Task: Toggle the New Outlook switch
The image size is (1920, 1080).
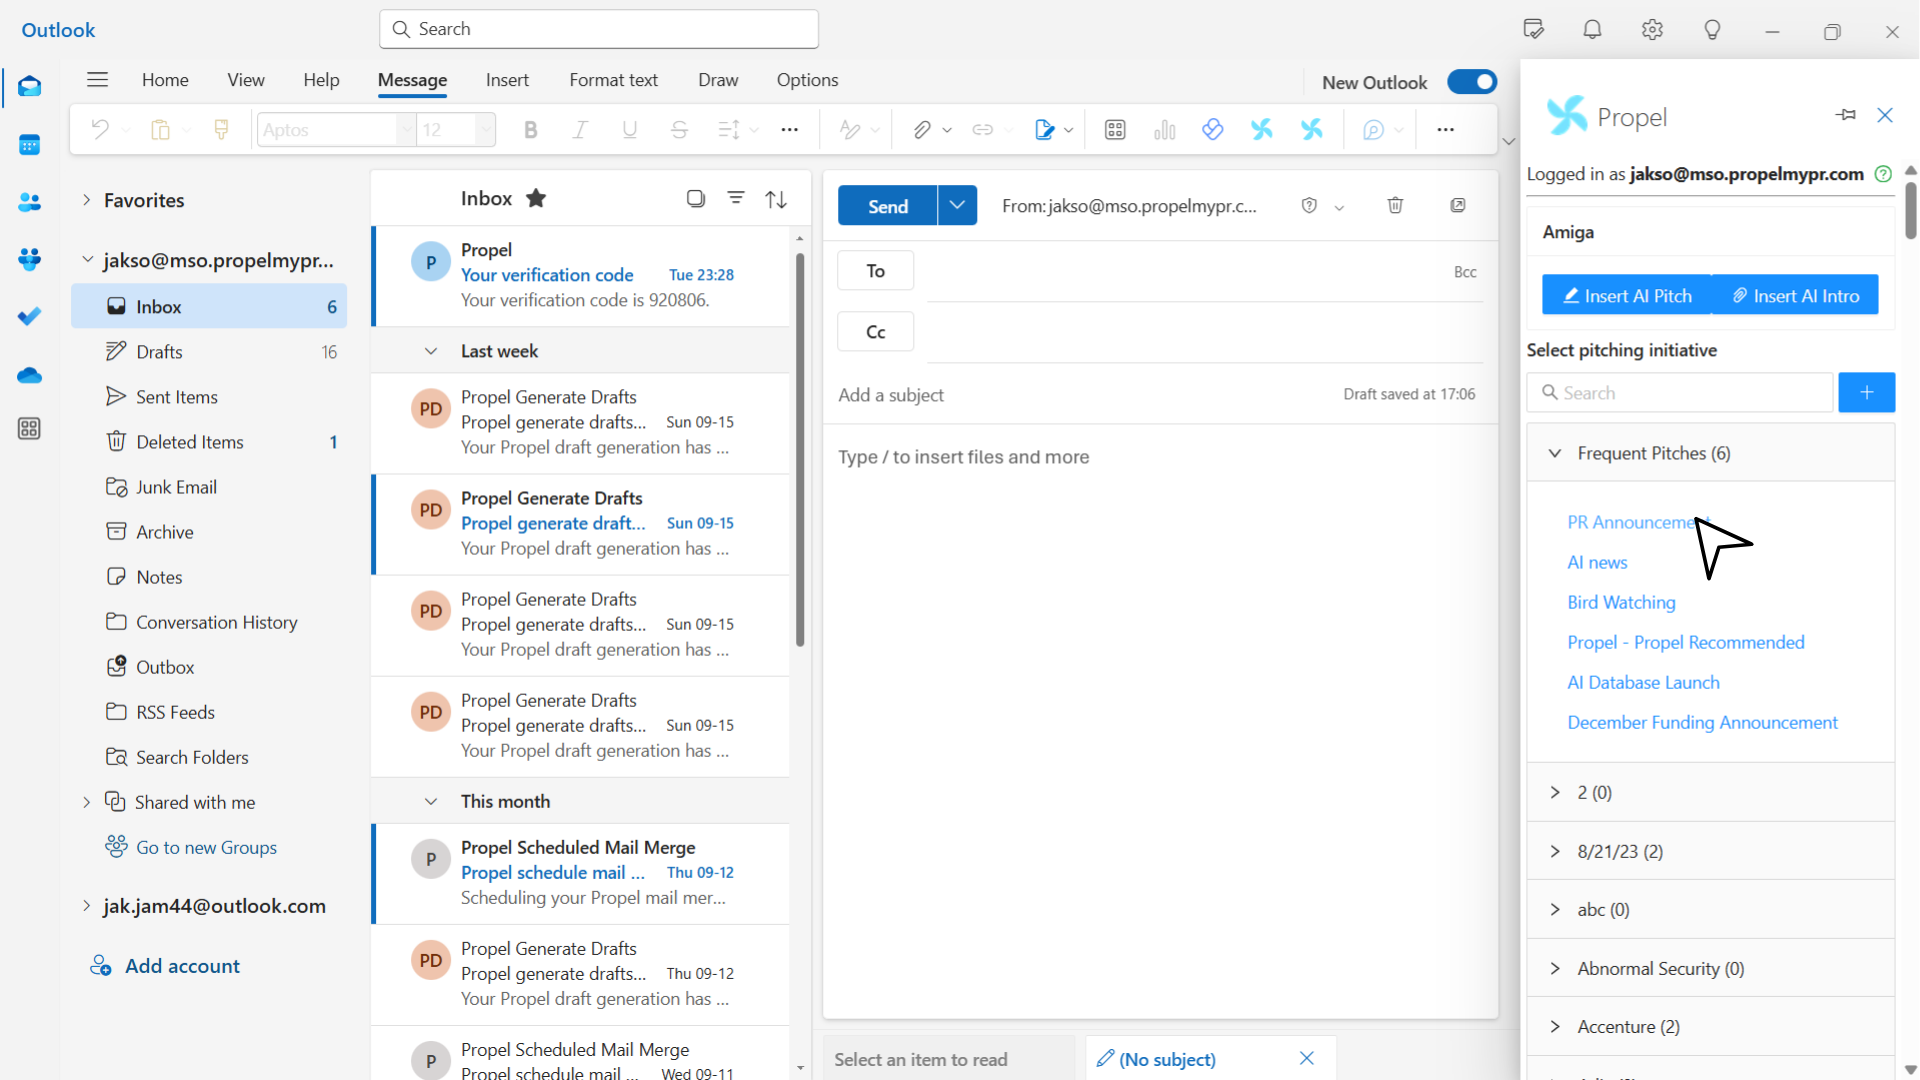Action: 1472,82
